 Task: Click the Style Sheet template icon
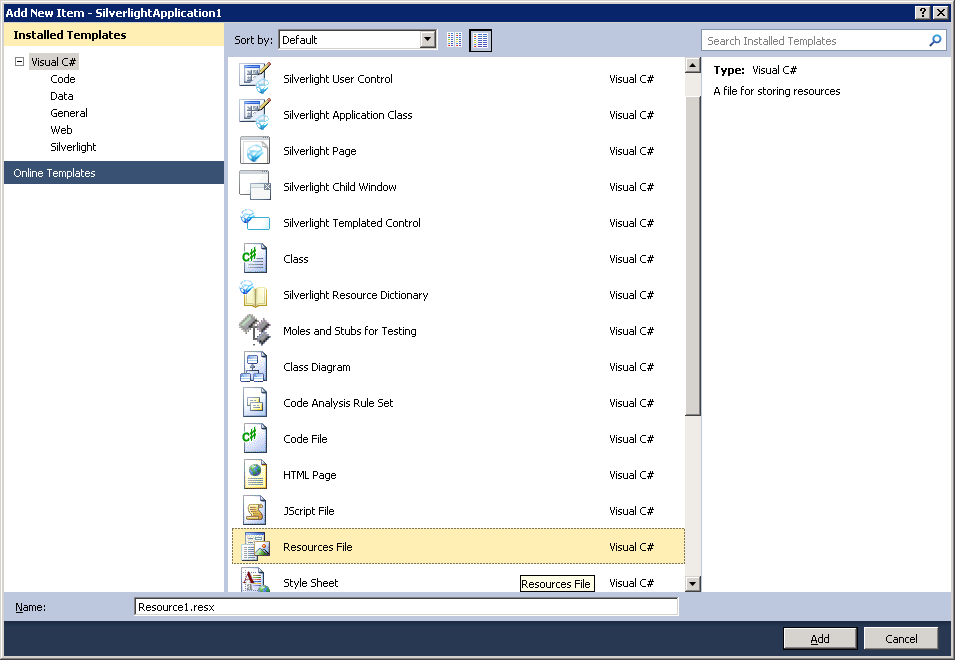coord(255,579)
